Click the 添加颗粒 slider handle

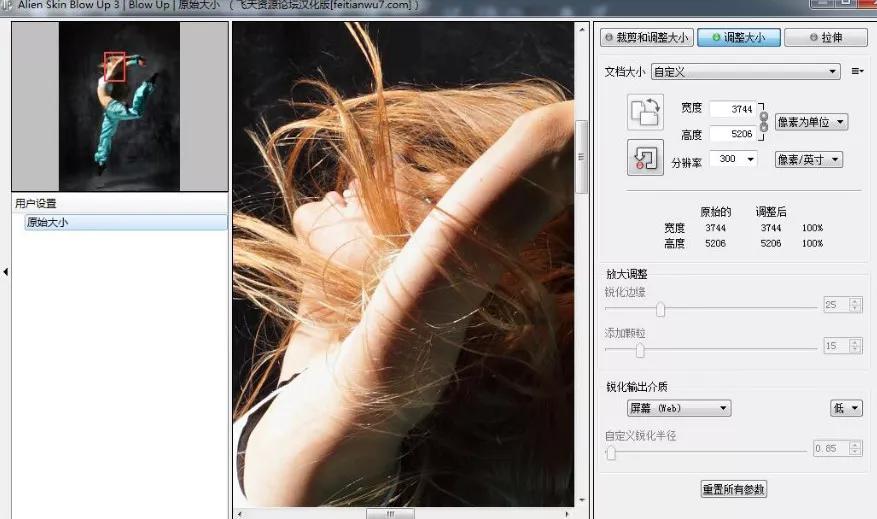coord(640,350)
